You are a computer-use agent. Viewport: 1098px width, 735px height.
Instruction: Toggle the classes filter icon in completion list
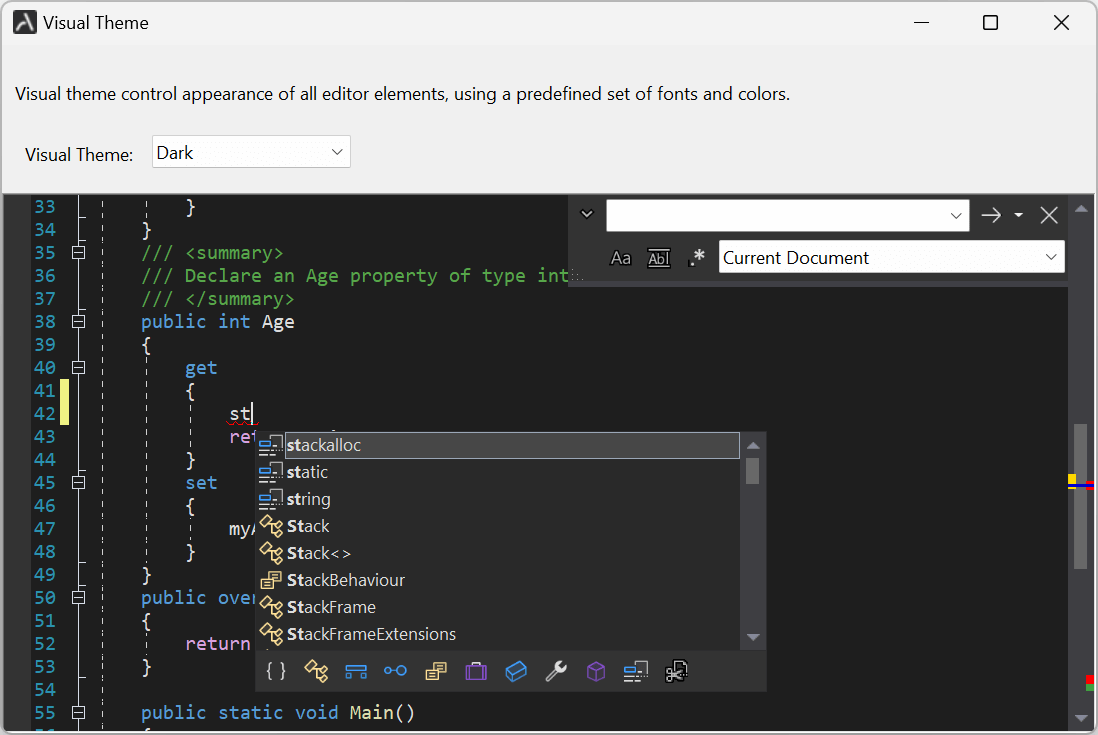coord(316,671)
